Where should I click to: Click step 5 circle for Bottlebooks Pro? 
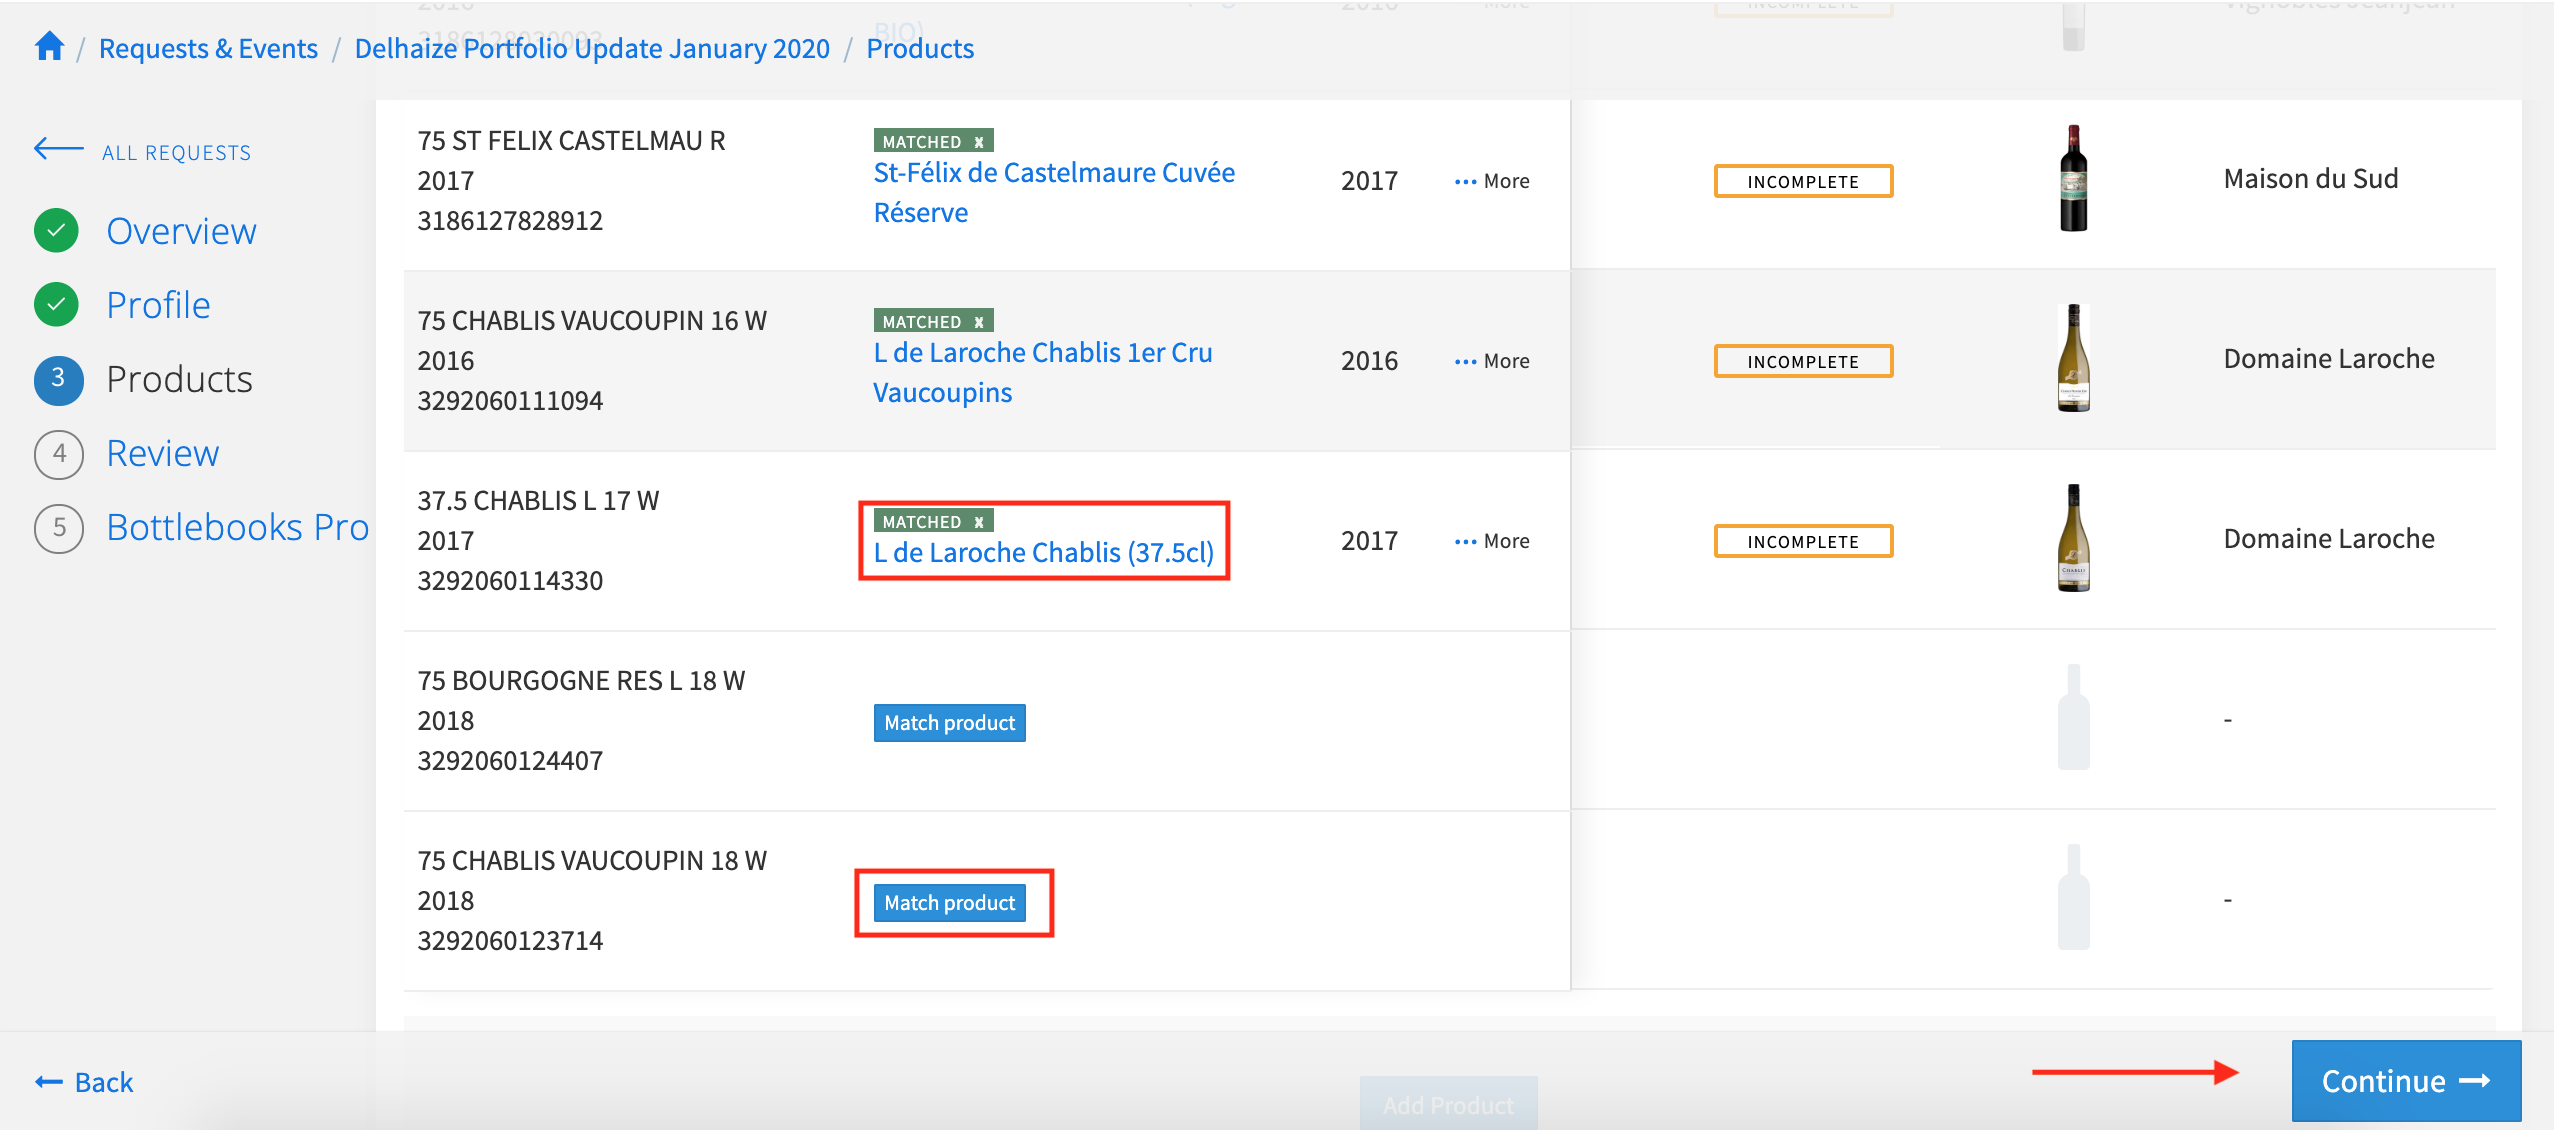[x=59, y=528]
